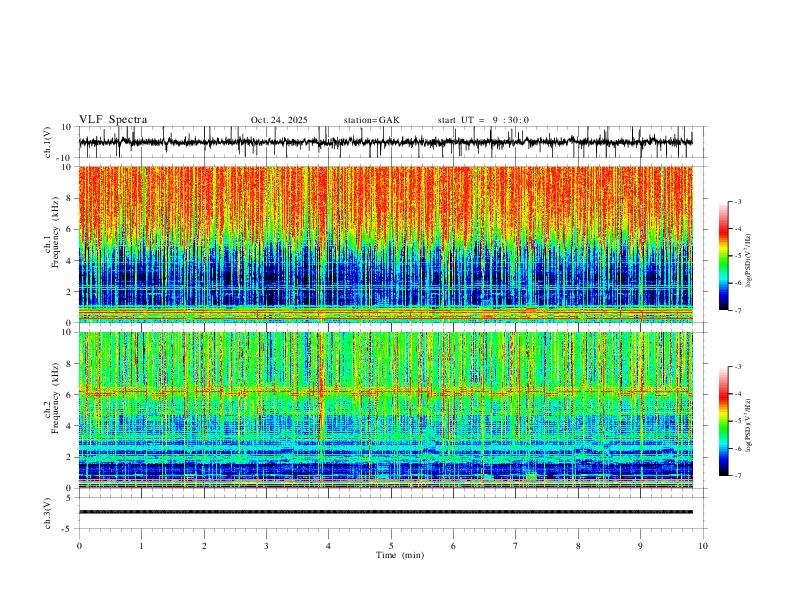Click the "ch.3(V)" axis label
The width and height of the screenshot is (792, 612).
[x=48, y=514]
